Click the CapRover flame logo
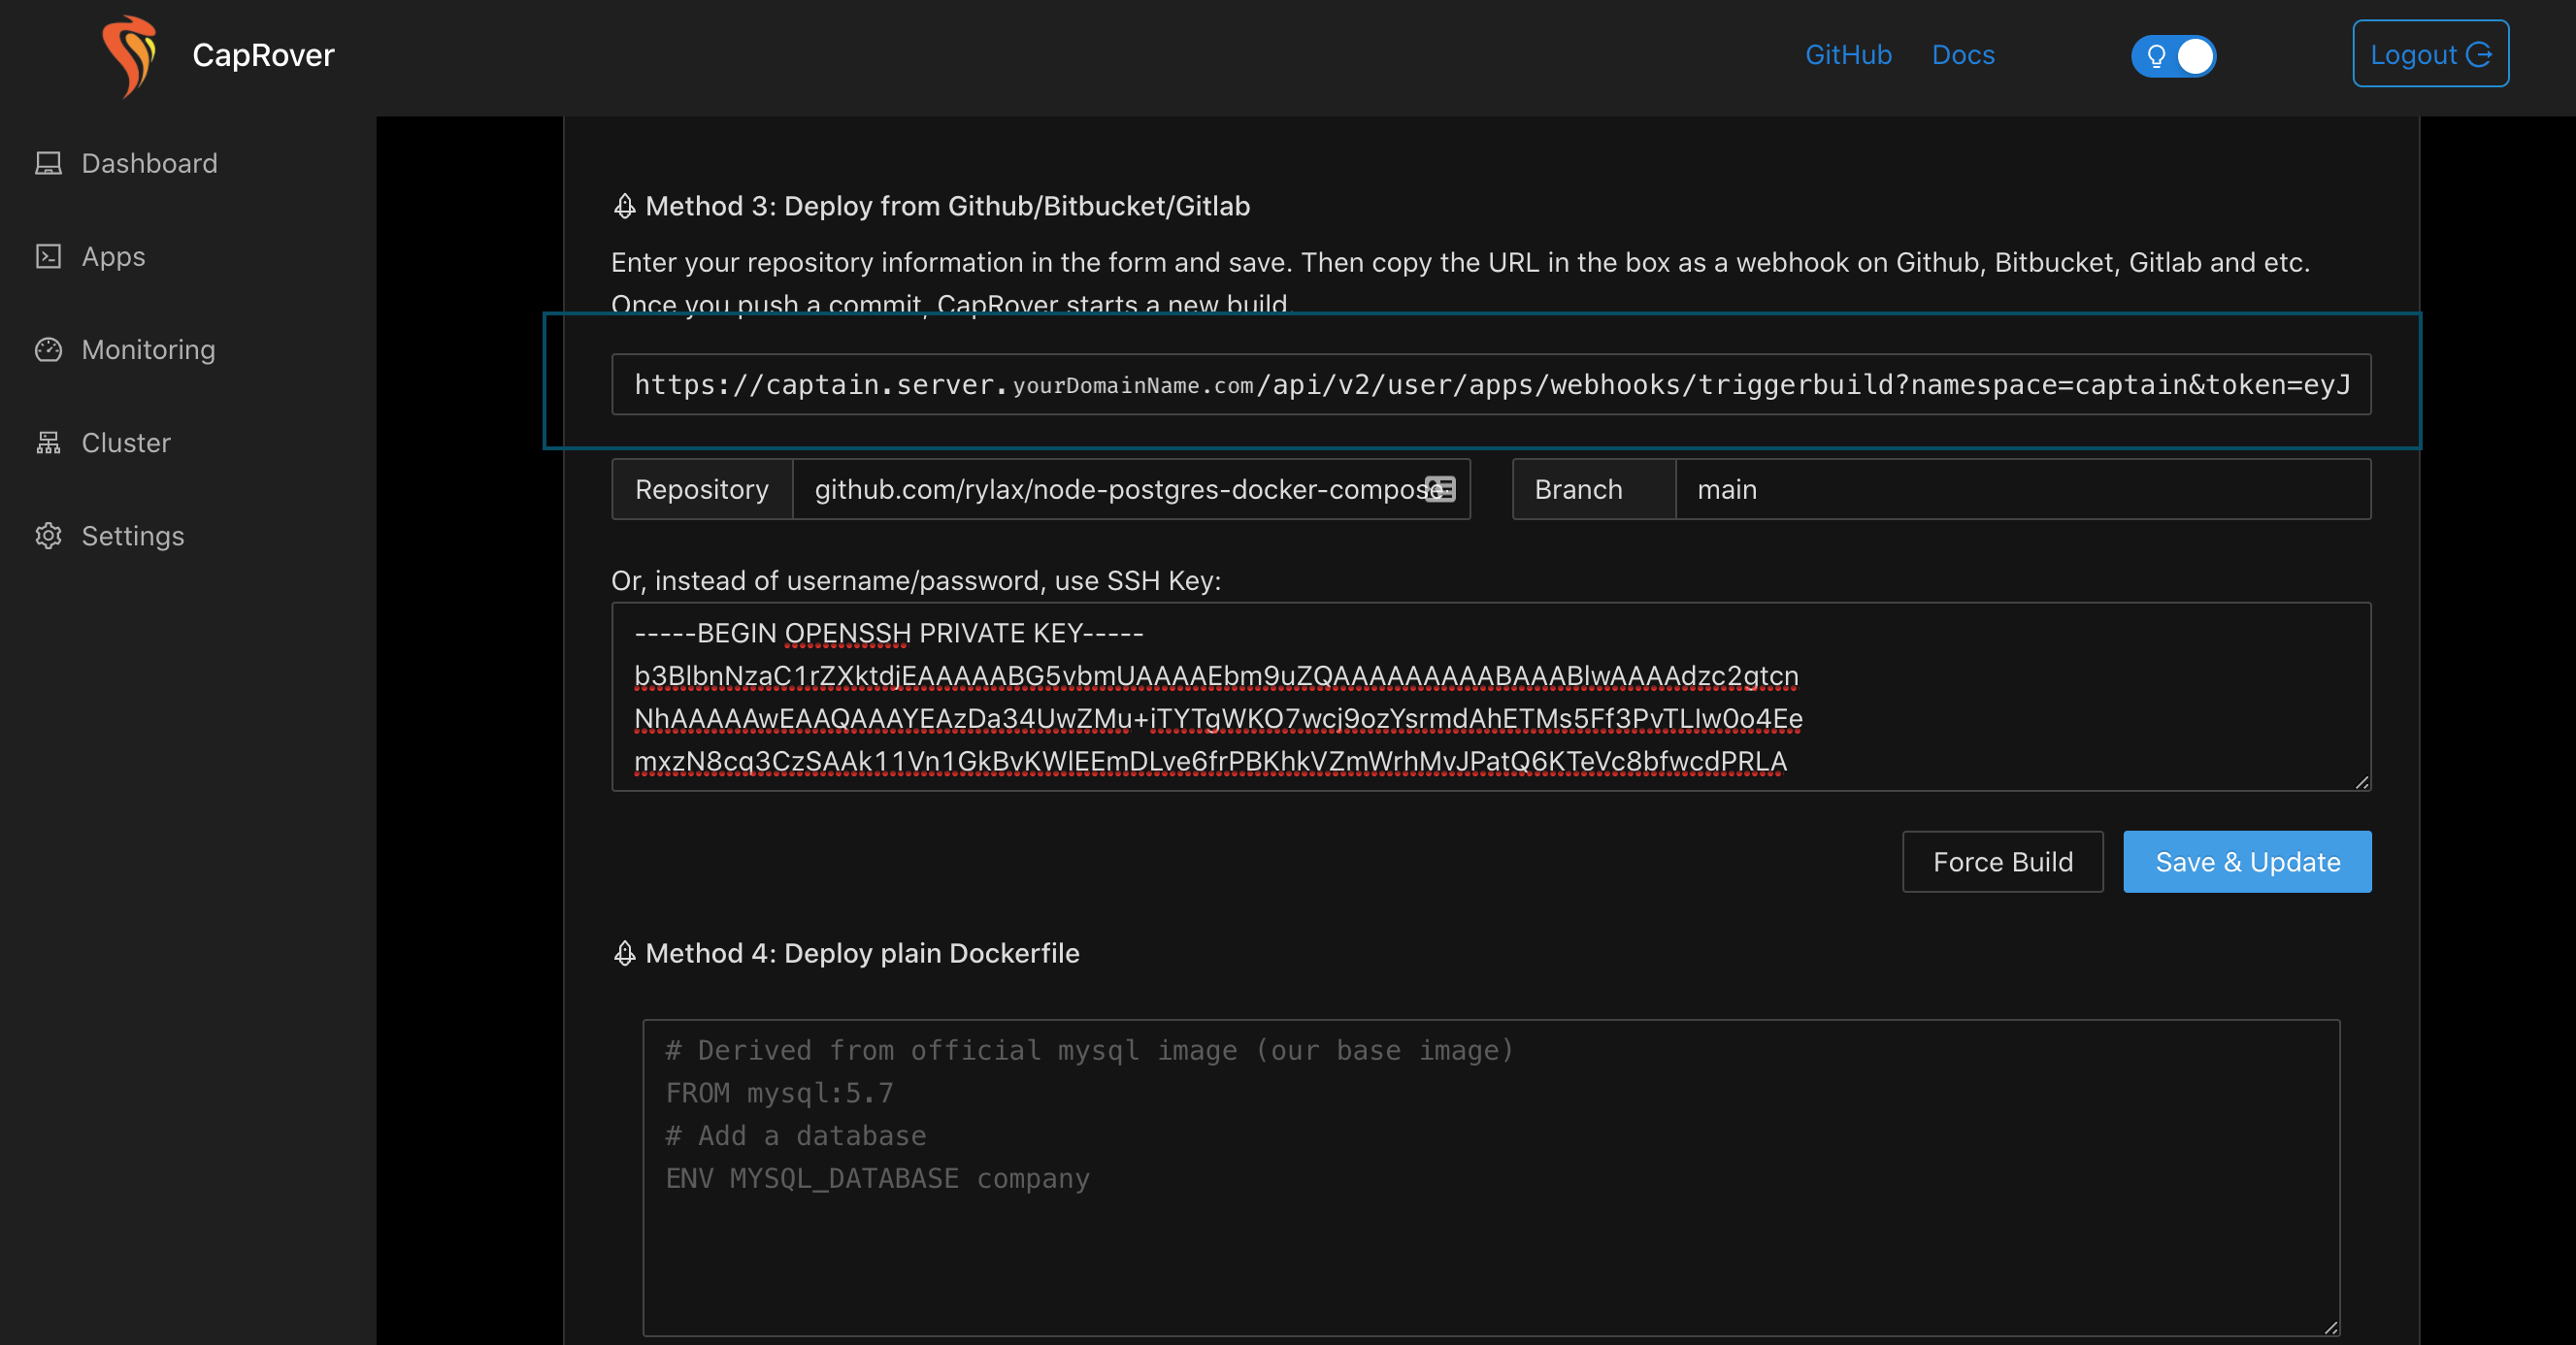This screenshot has width=2576, height=1345. pos(129,55)
